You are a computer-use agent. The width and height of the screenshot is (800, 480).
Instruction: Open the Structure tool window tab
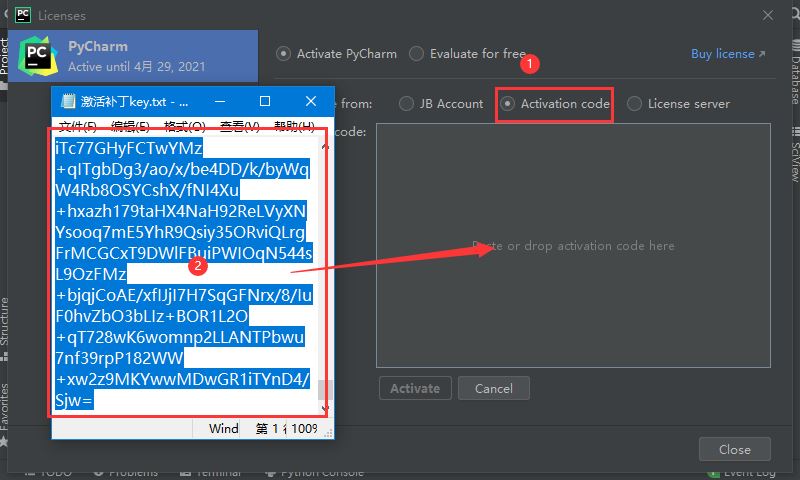pyautogui.click(x=4, y=321)
